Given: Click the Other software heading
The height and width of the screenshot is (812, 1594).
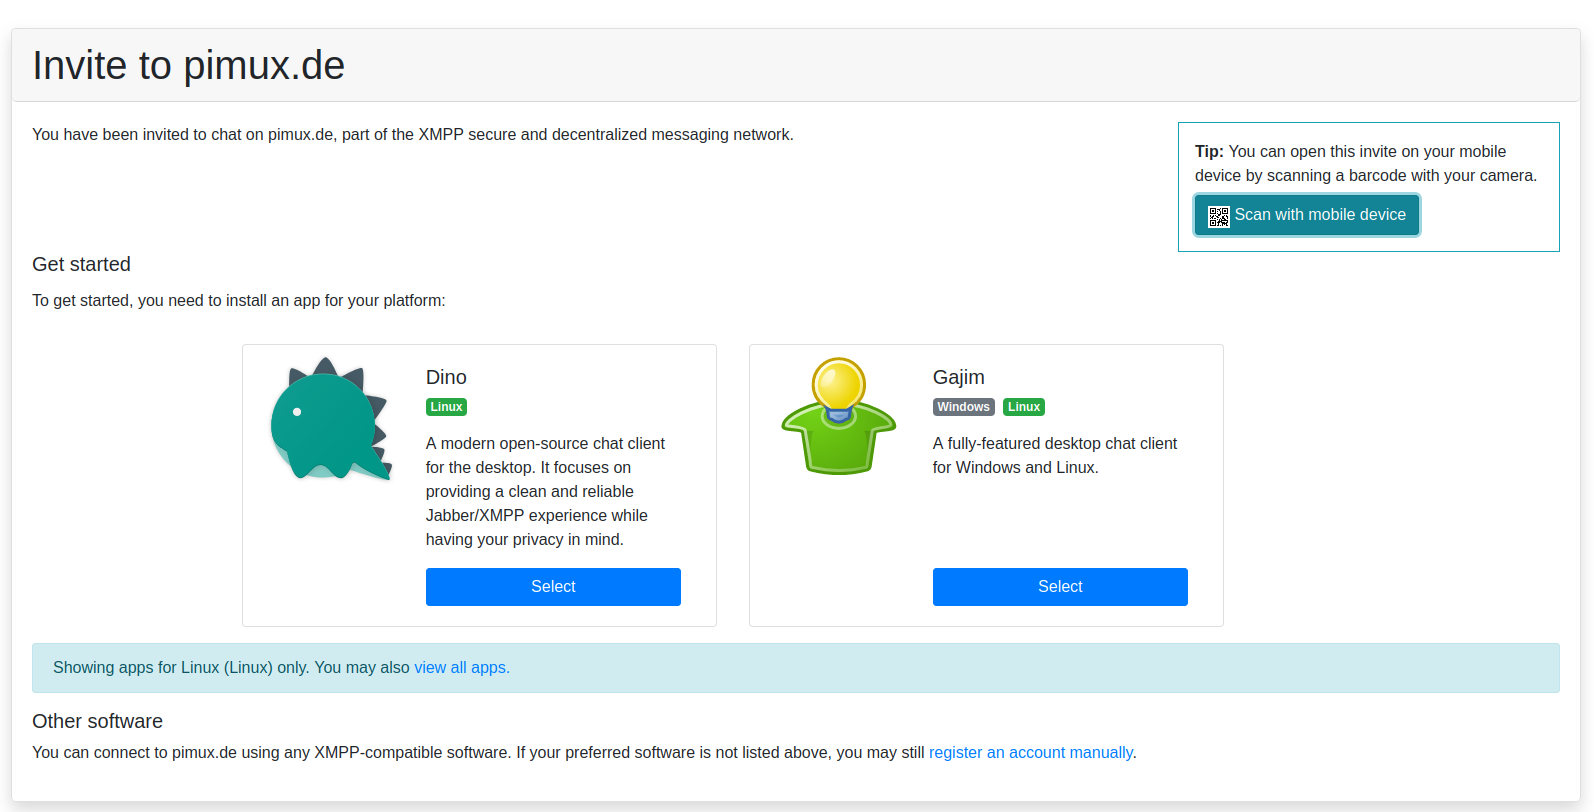Looking at the screenshot, I should point(97,721).
